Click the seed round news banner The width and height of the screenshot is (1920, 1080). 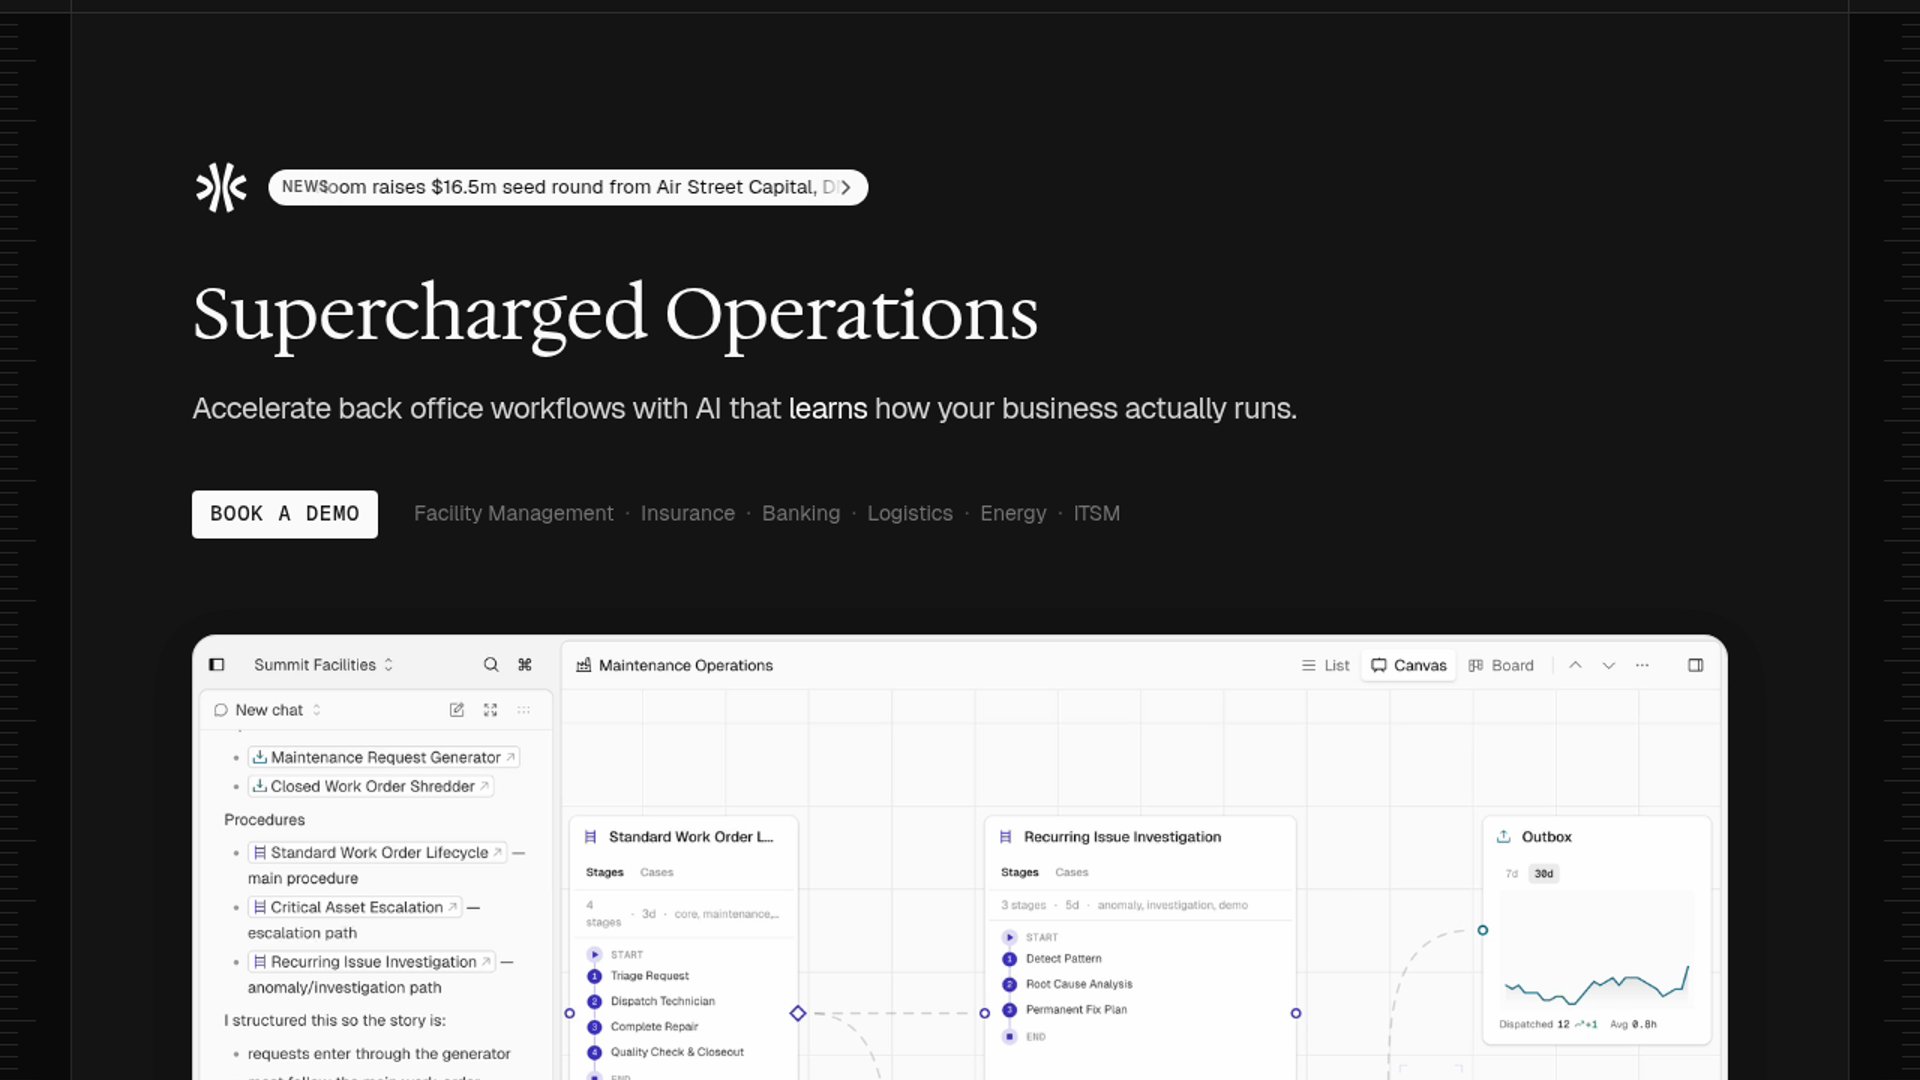(x=567, y=187)
